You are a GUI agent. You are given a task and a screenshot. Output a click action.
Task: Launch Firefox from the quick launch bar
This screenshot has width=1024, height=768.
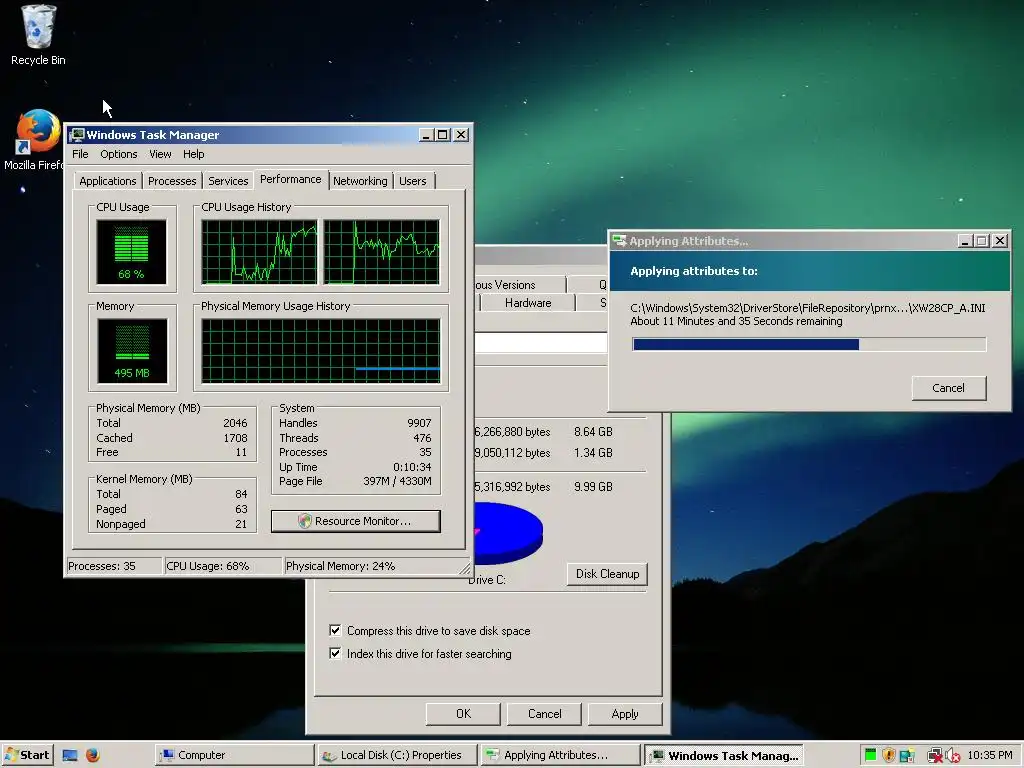coord(93,755)
